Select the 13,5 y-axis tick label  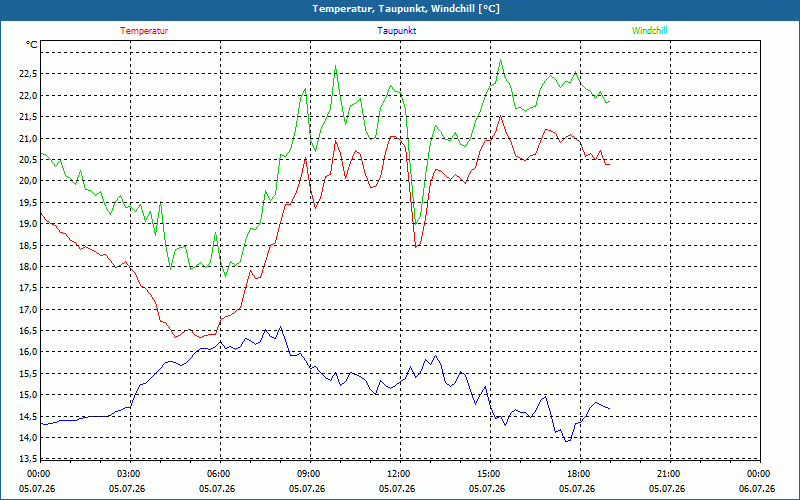coord(28,459)
